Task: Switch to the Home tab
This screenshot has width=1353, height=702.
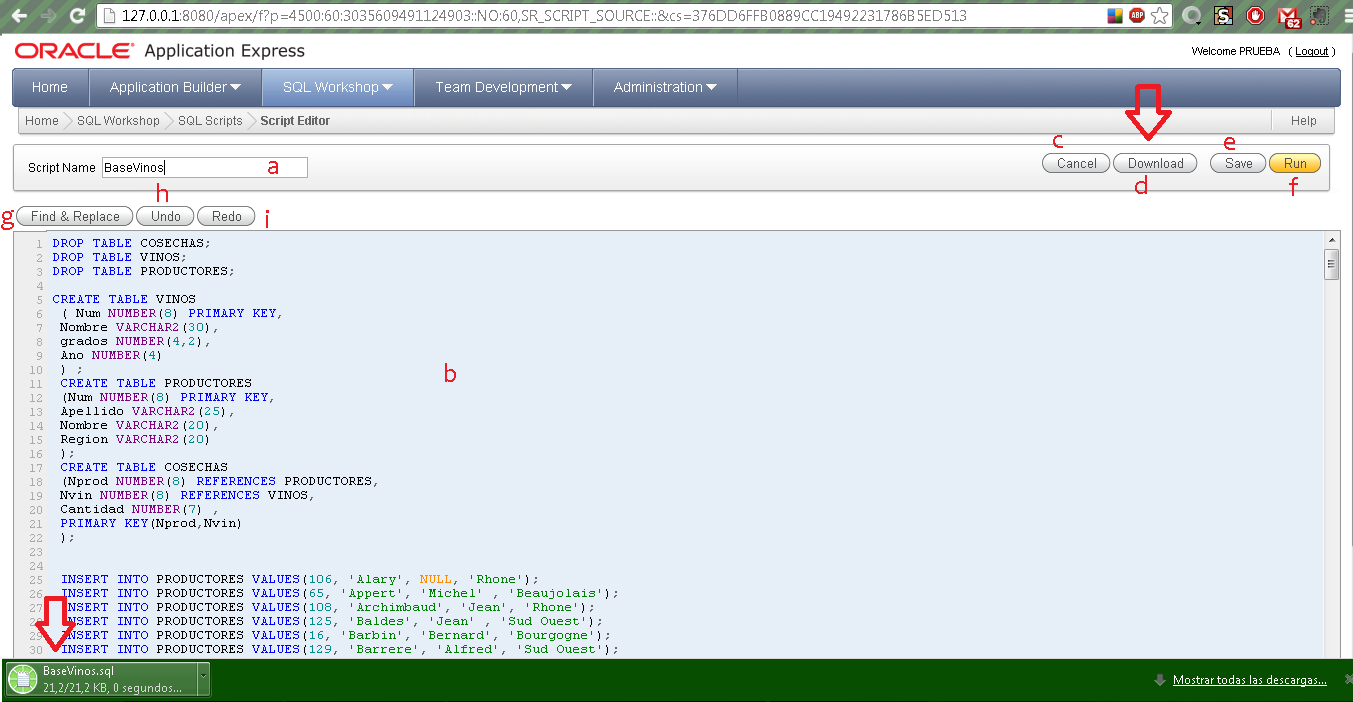Action: tap(49, 87)
